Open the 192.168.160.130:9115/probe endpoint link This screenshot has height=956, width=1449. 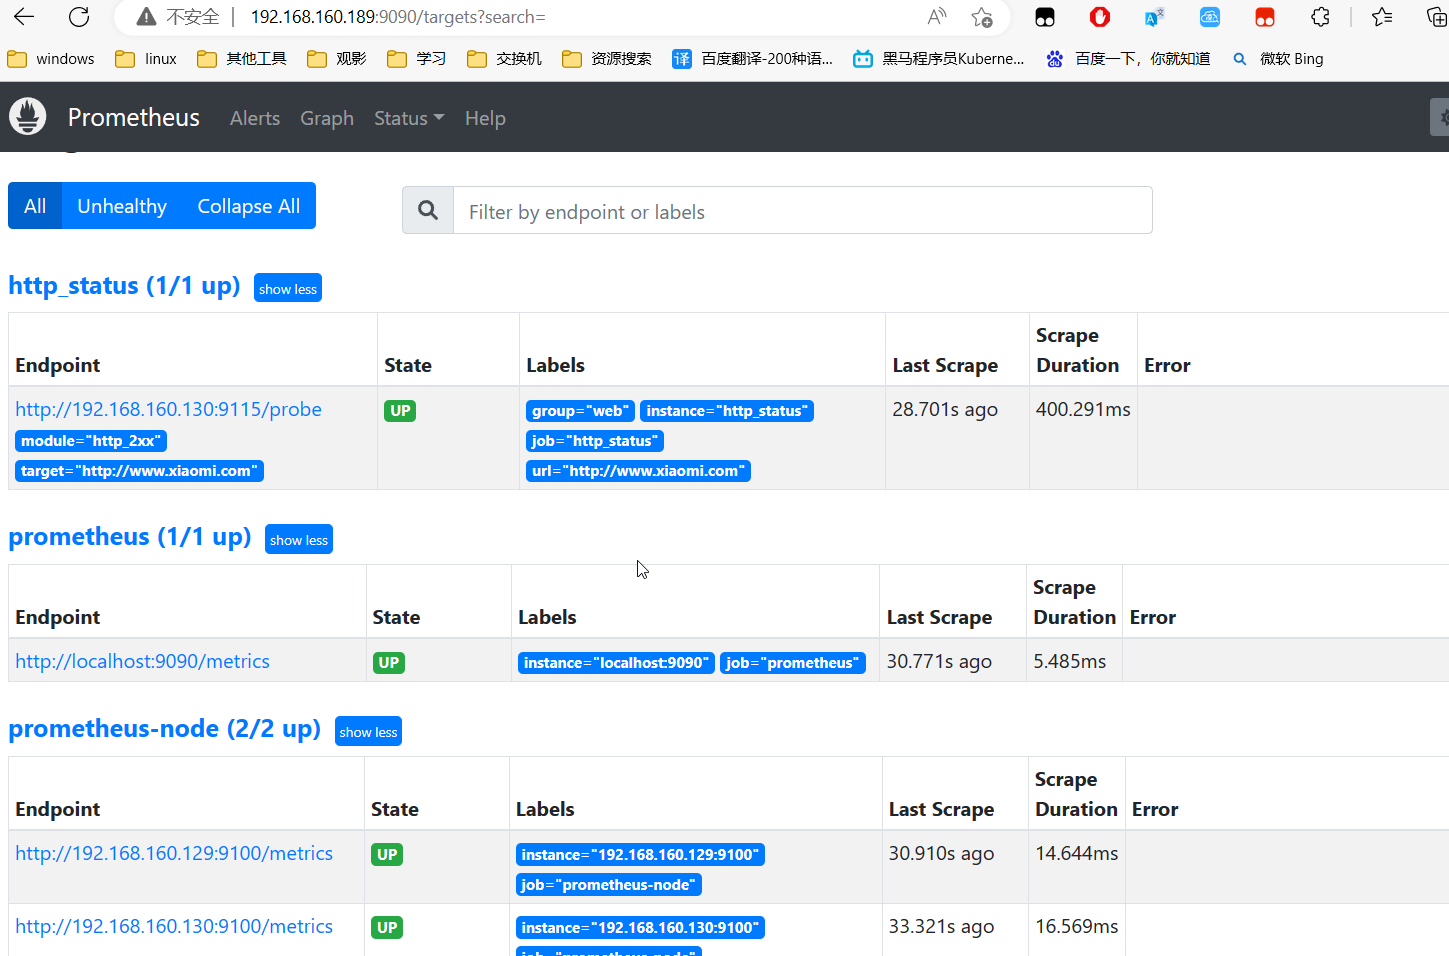[168, 409]
